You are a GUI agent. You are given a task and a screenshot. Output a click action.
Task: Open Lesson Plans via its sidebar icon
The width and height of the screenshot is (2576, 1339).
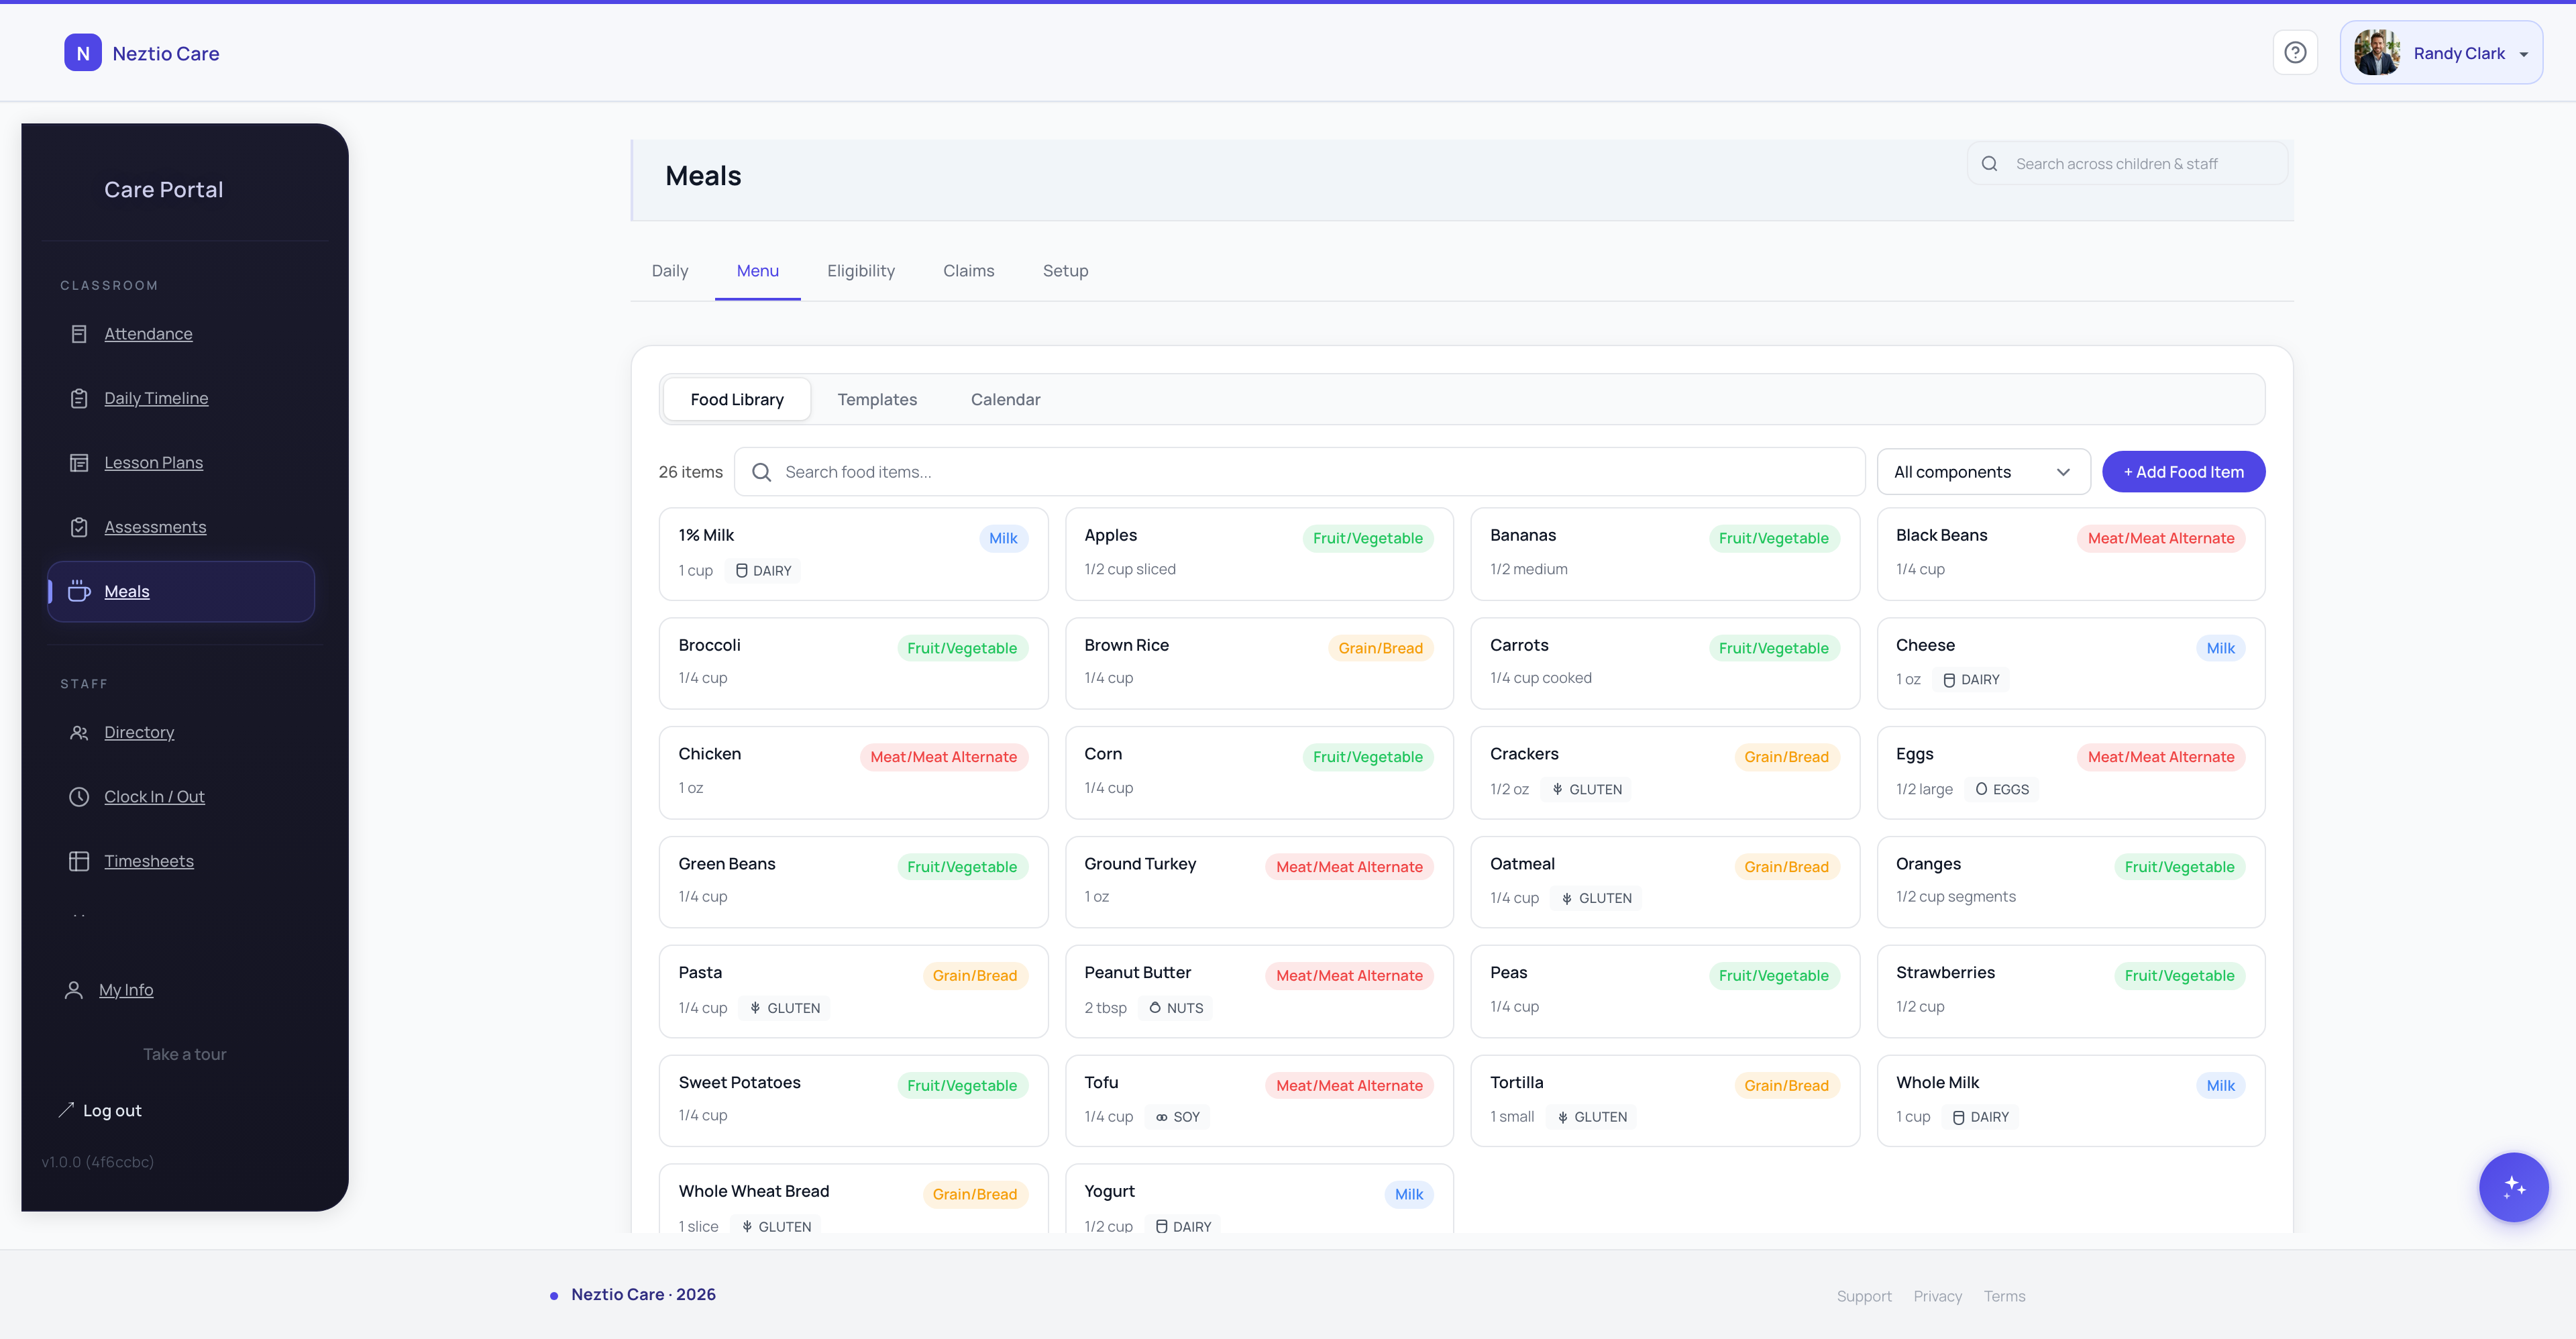click(x=80, y=462)
